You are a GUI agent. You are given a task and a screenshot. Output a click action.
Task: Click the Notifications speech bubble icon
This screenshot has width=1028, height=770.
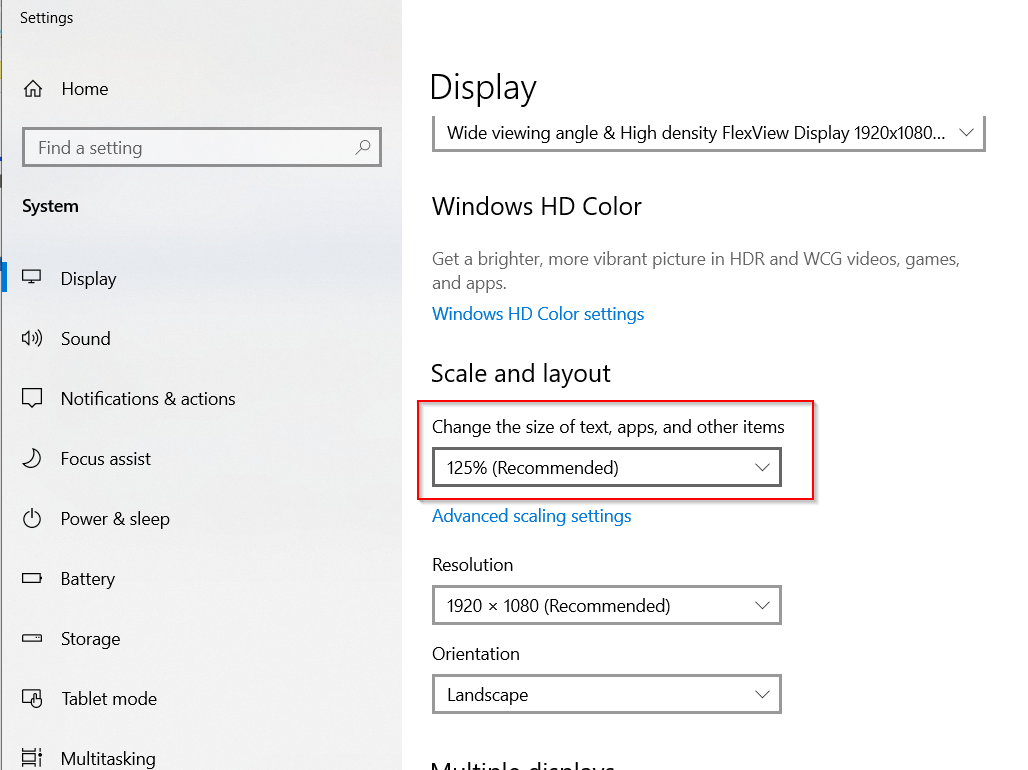tap(32, 398)
